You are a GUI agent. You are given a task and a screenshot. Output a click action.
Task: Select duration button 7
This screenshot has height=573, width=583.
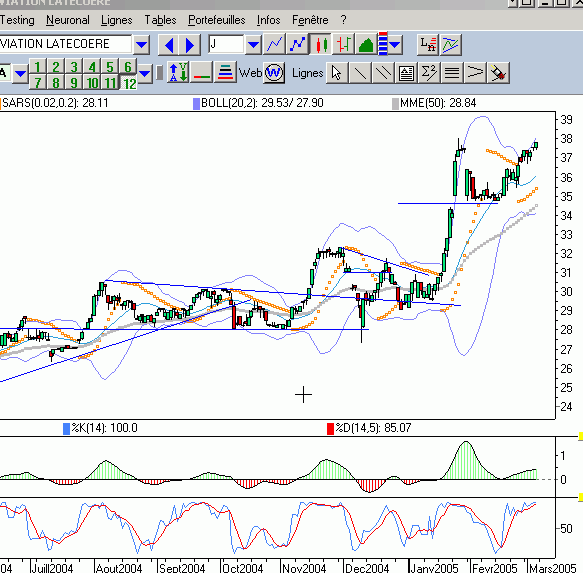click(38, 83)
